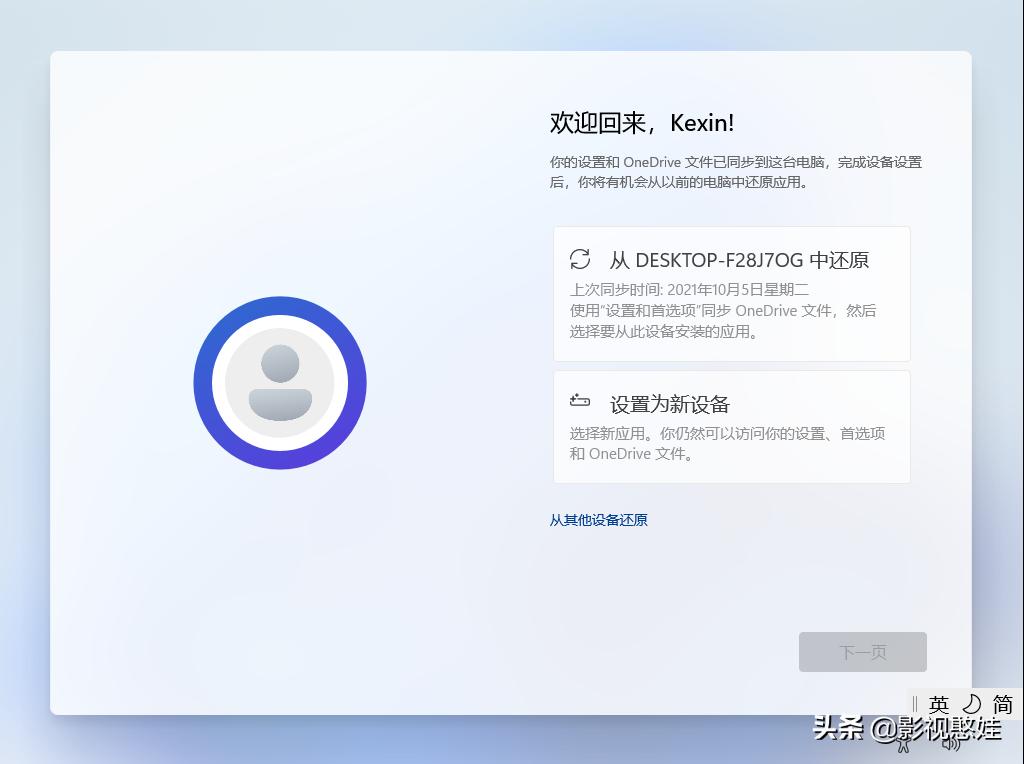Click the accessibility person icon near the bottom

click(903, 745)
